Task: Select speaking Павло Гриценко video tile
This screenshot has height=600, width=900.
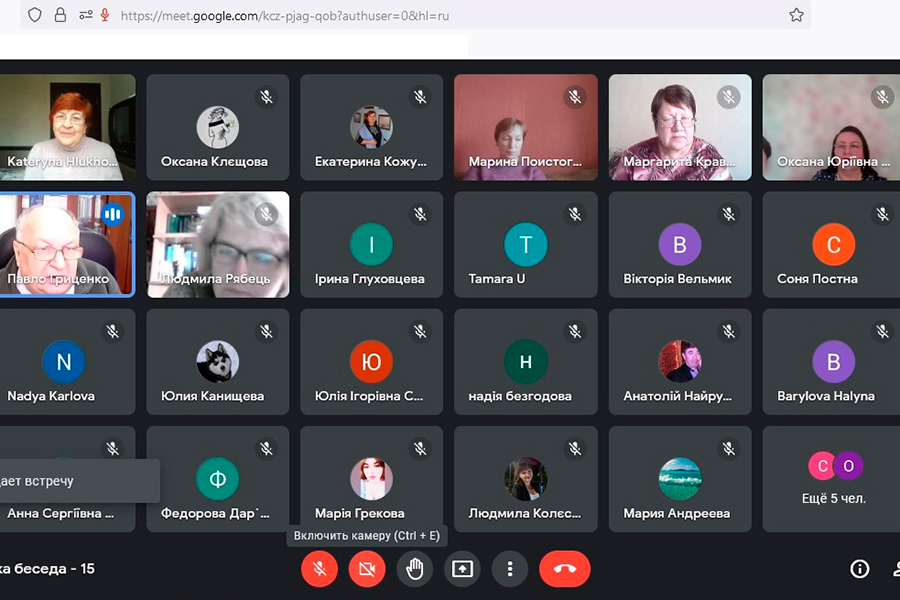Action: 67,244
